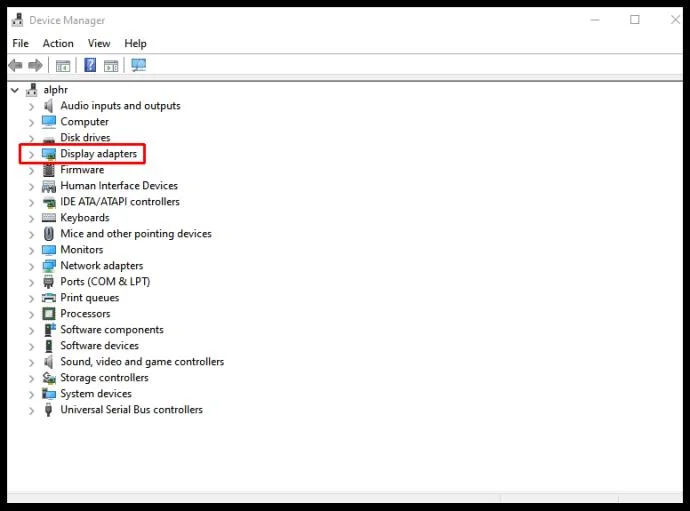The image size is (690, 511).
Task: Expand the System devices chevron
Action: (x=31, y=394)
